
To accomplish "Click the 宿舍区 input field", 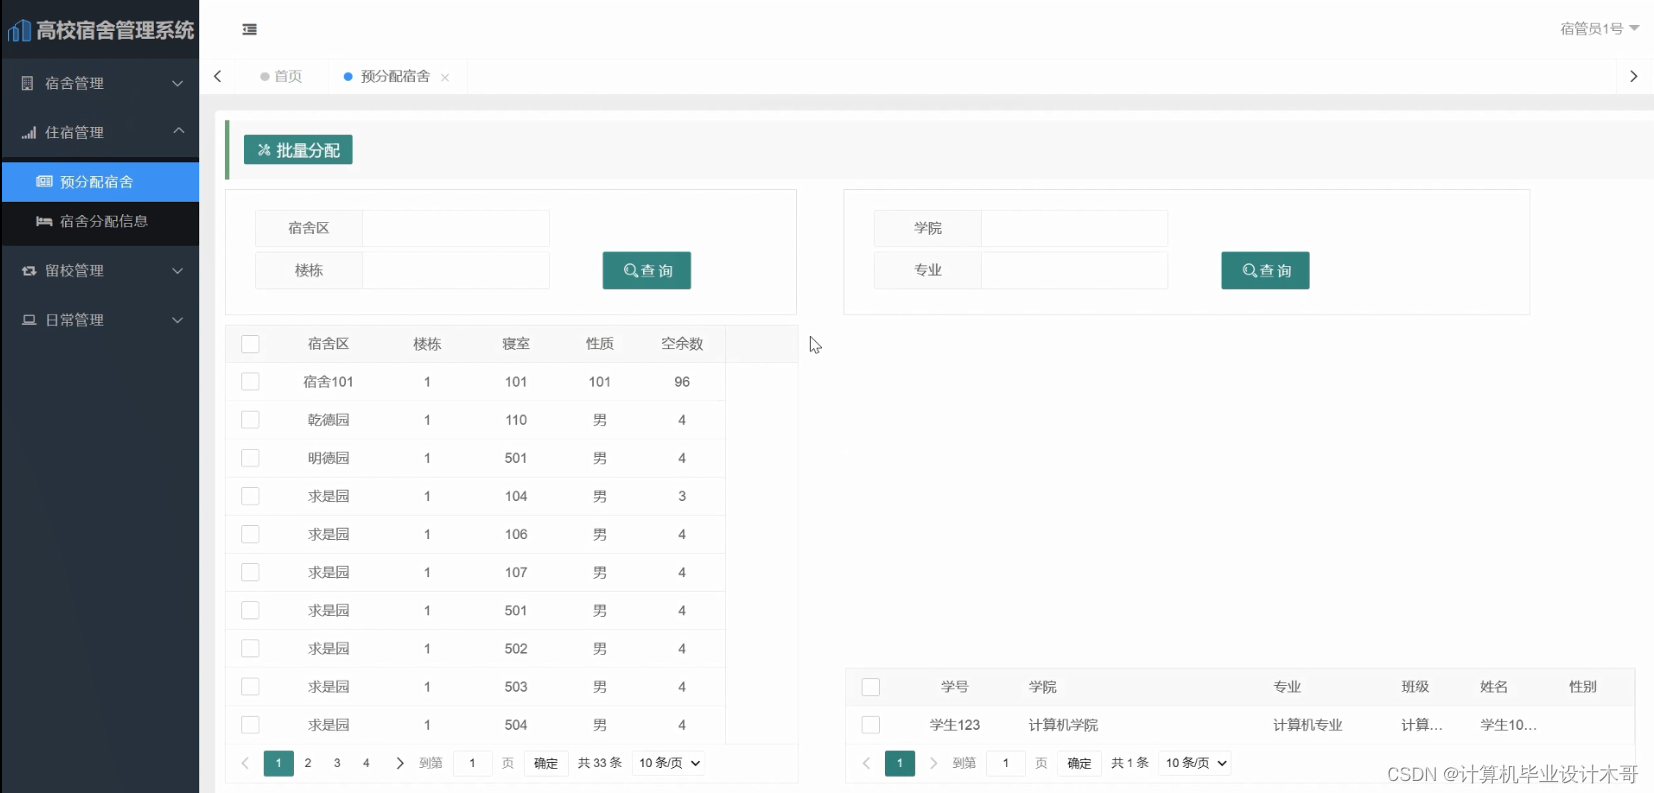I will coord(456,228).
